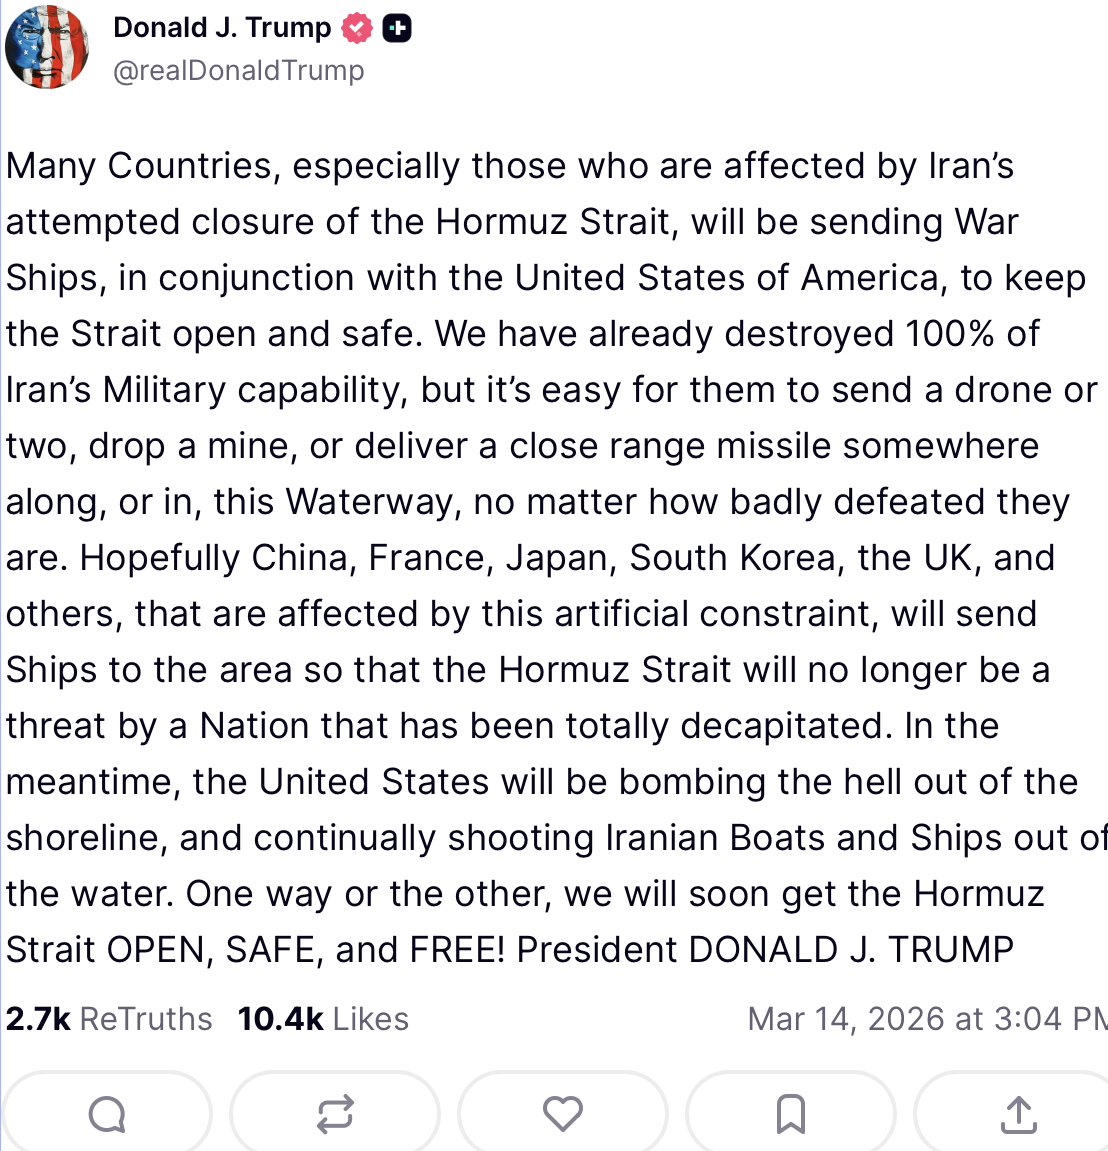Click the Mar 14, 2026 timestamp
This screenshot has width=1108, height=1151.
(925, 1019)
